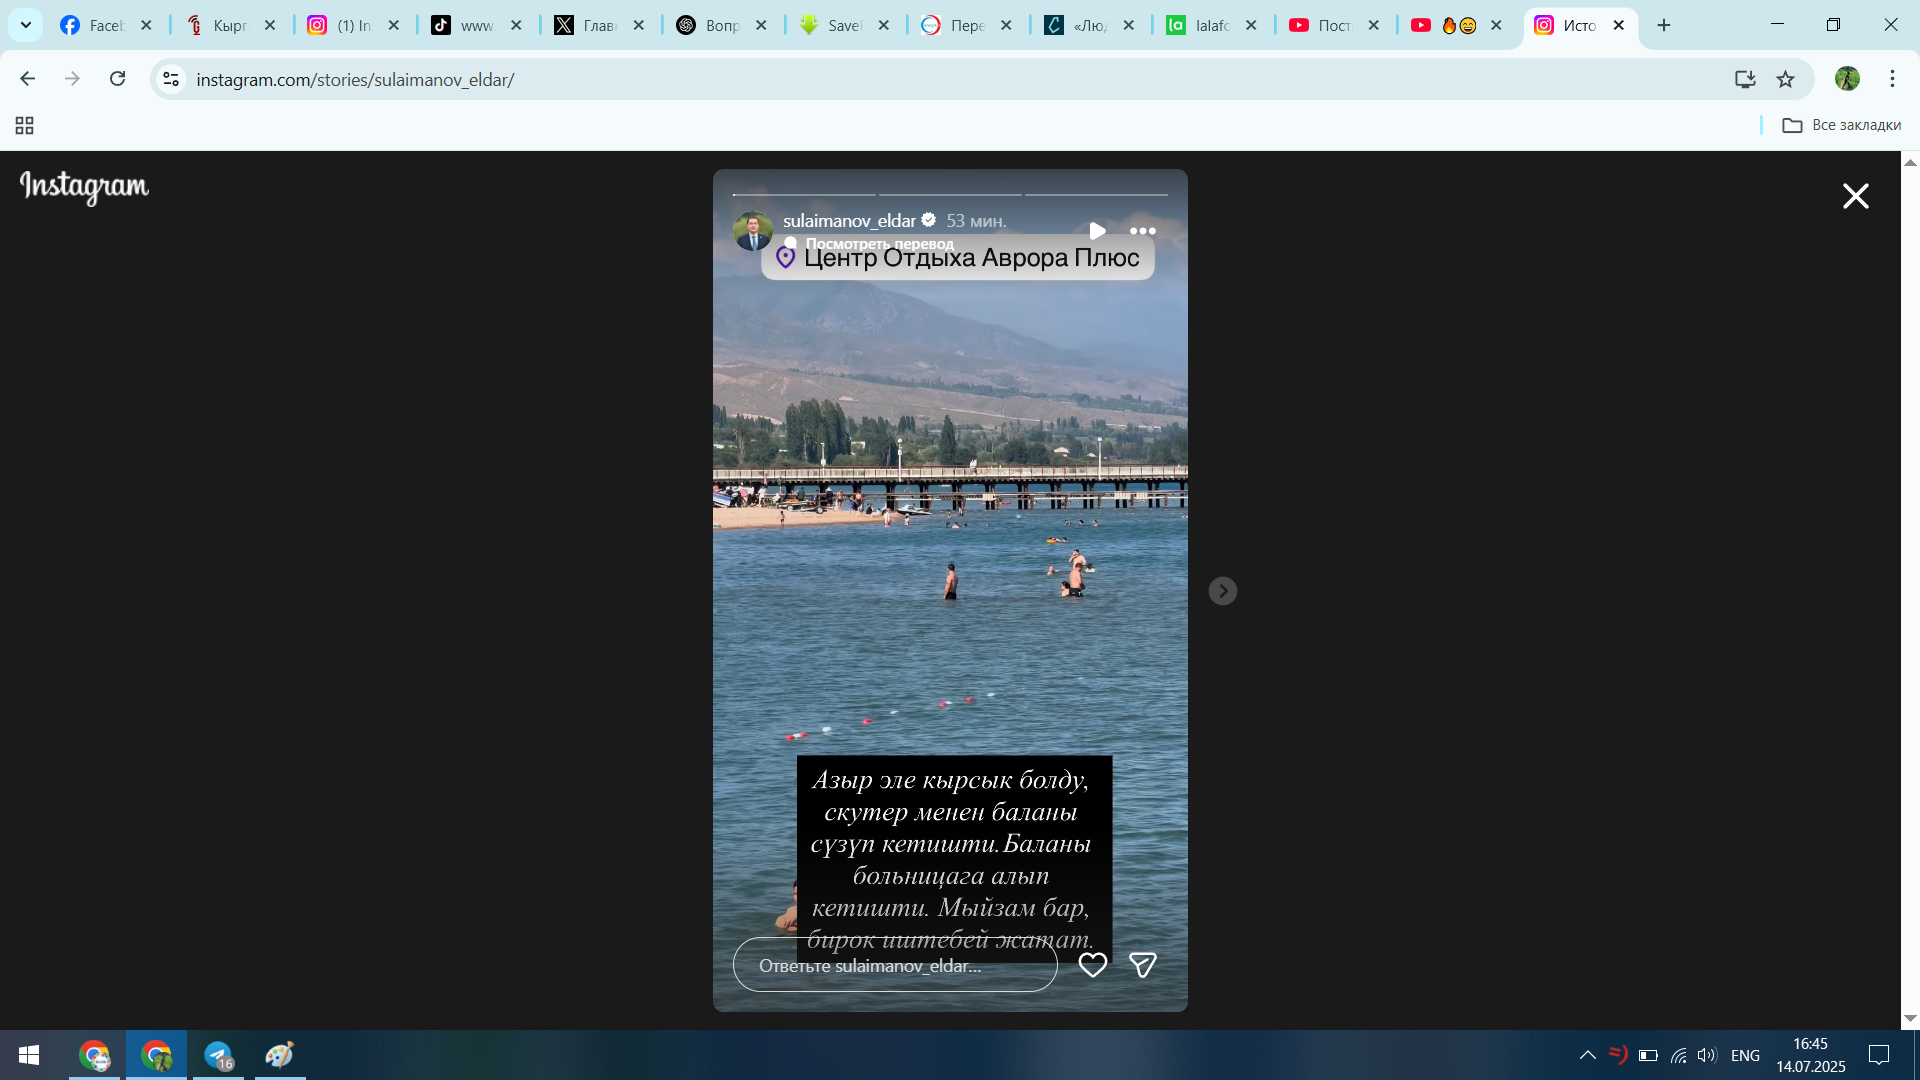Image resolution: width=1920 pixels, height=1080 pixels.
Task: Click the install app icon in address bar
Action: pos(1745,79)
